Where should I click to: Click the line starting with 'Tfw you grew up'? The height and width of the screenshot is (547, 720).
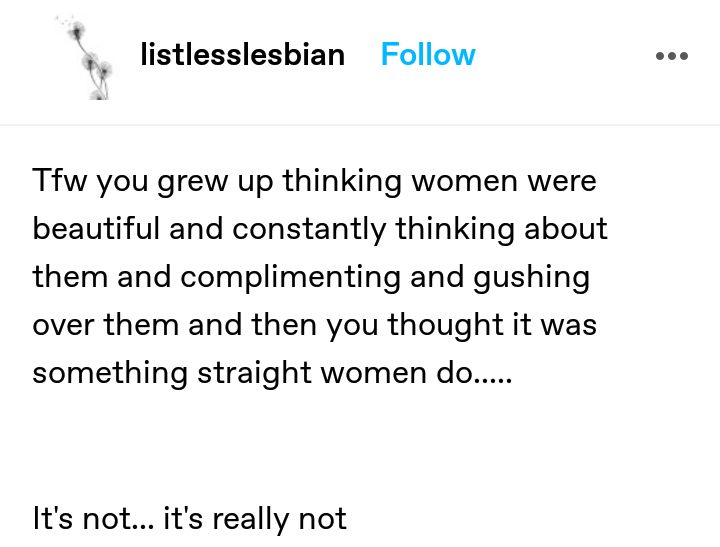coord(315,181)
